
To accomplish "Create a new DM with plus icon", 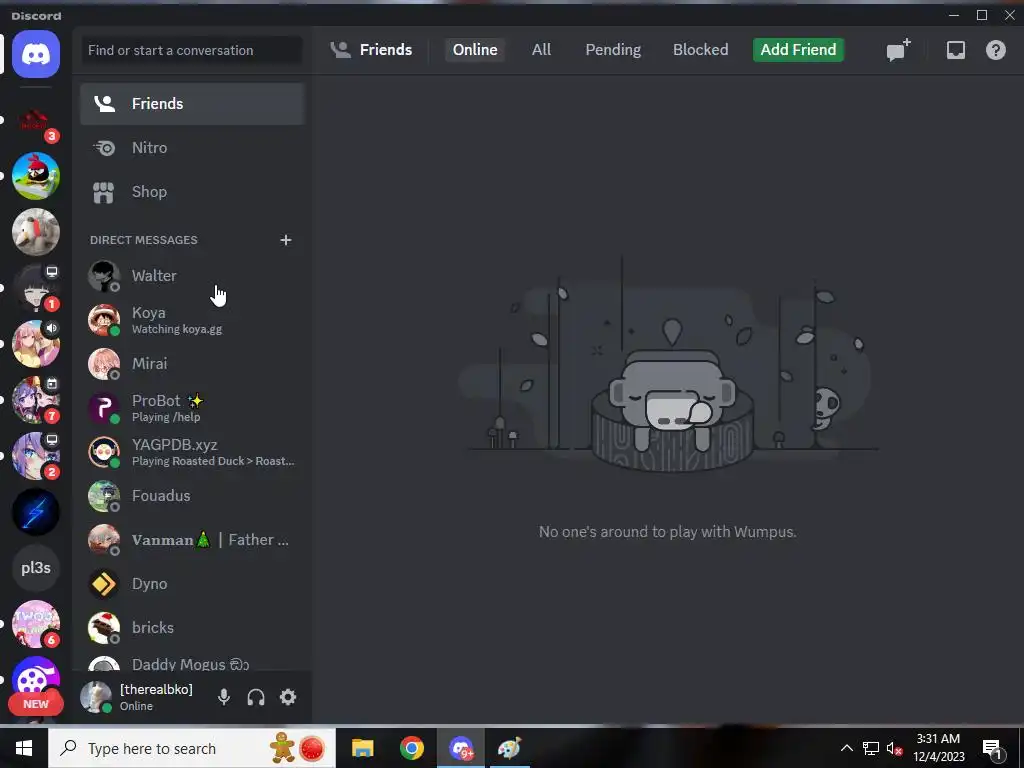I will 285,240.
